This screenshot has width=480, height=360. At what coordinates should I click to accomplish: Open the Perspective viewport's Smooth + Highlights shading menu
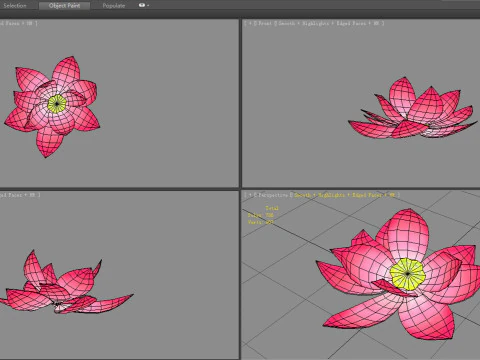(x=345, y=195)
